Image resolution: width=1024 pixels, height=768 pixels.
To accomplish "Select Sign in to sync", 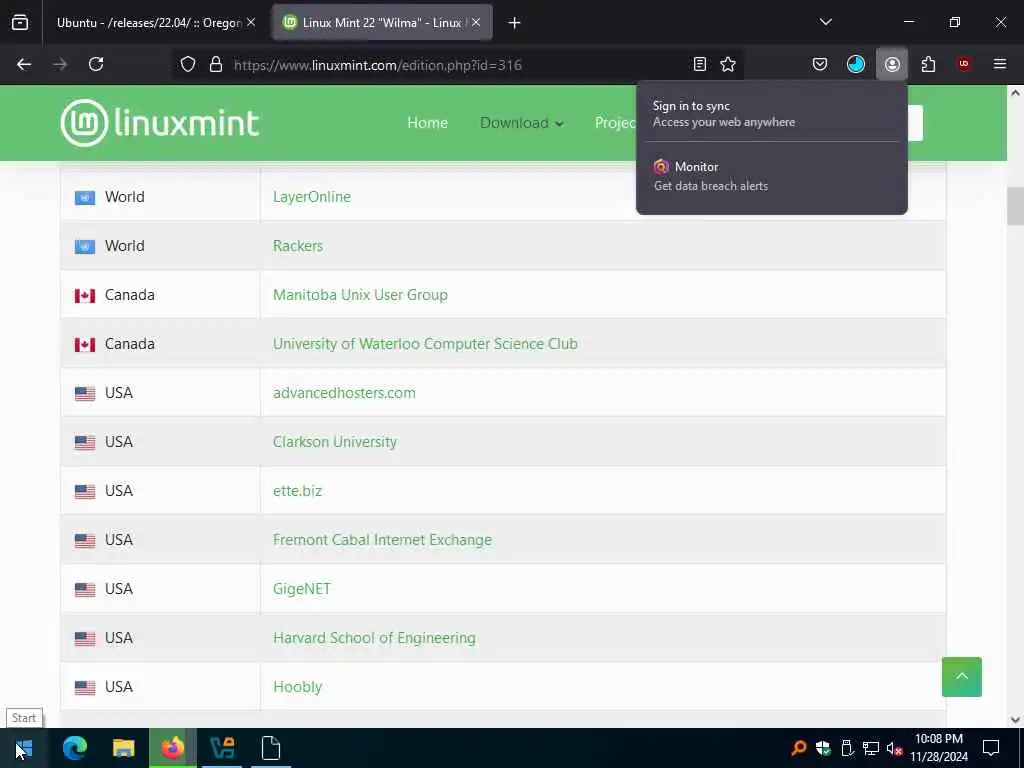I will coord(771,113).
